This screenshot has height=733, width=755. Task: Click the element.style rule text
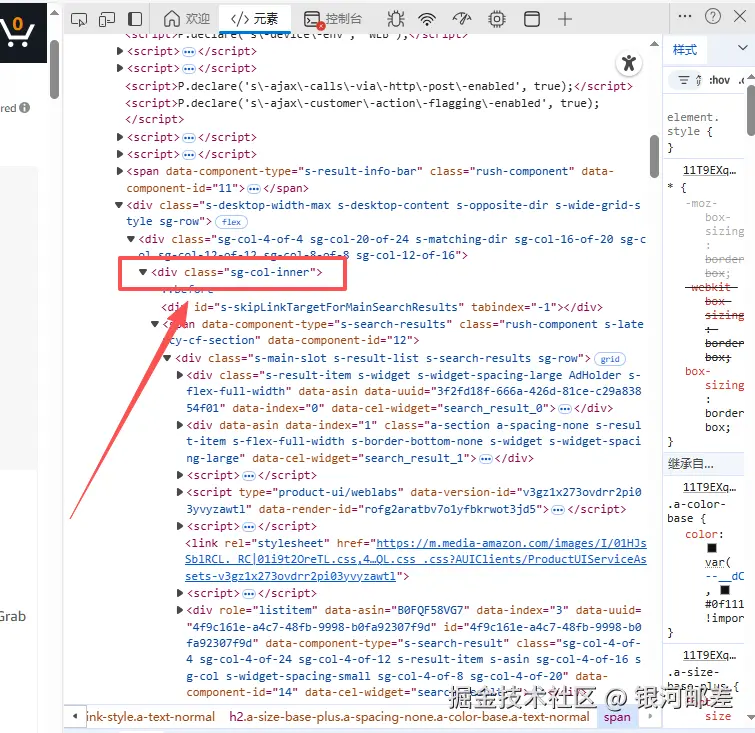coord(692,124)
